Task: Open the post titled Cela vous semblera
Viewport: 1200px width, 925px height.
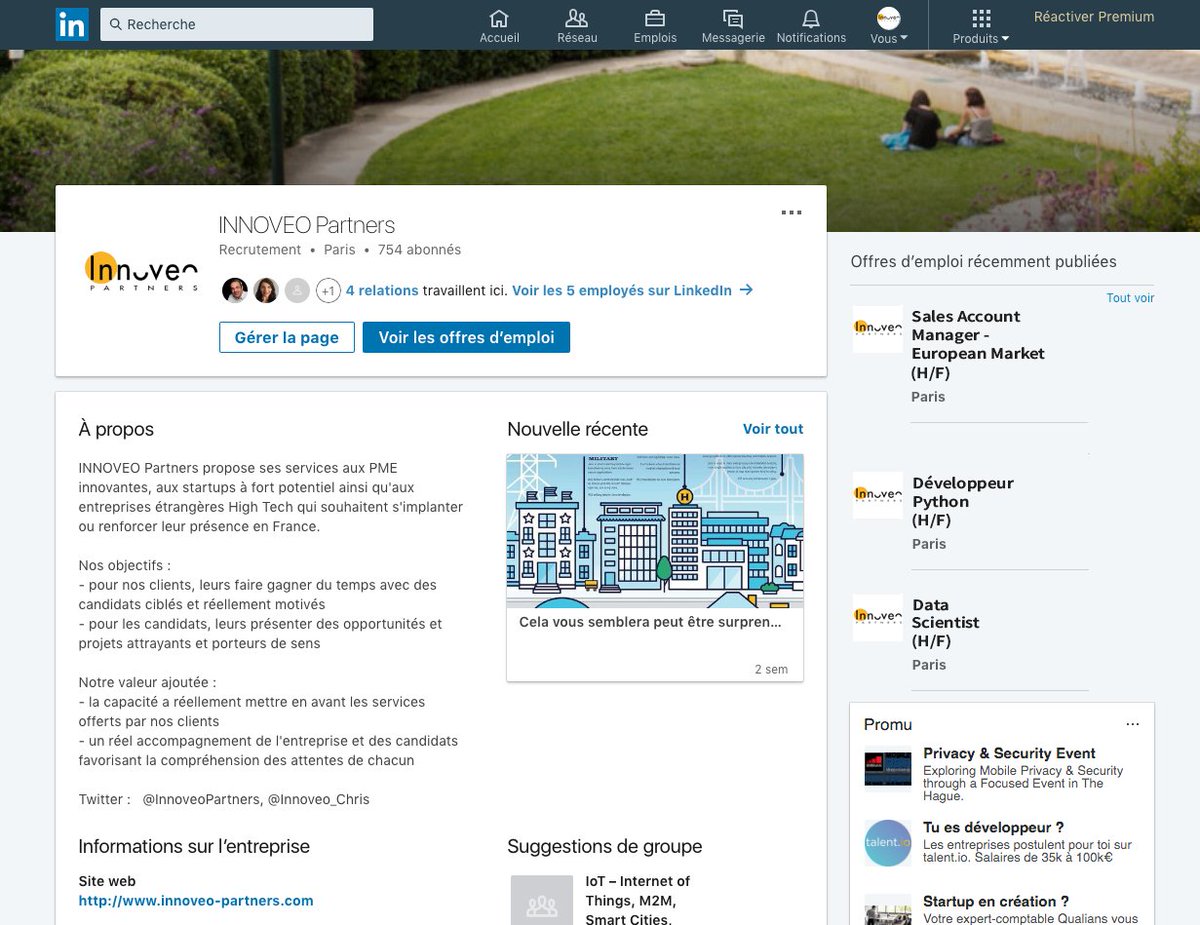Action: pyautogui.click(x=650, y=622)
